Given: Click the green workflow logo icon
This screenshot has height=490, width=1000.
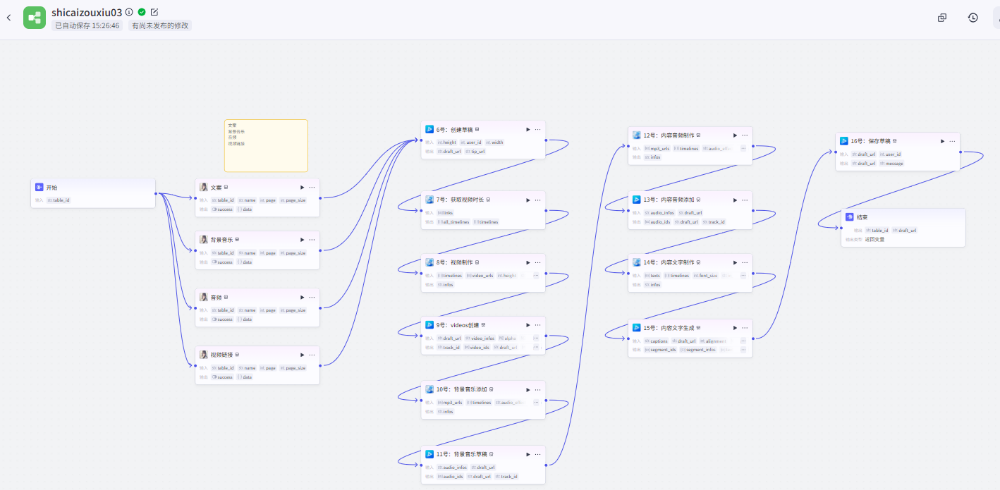Looking at the screenshot, I should pos(34,18).
